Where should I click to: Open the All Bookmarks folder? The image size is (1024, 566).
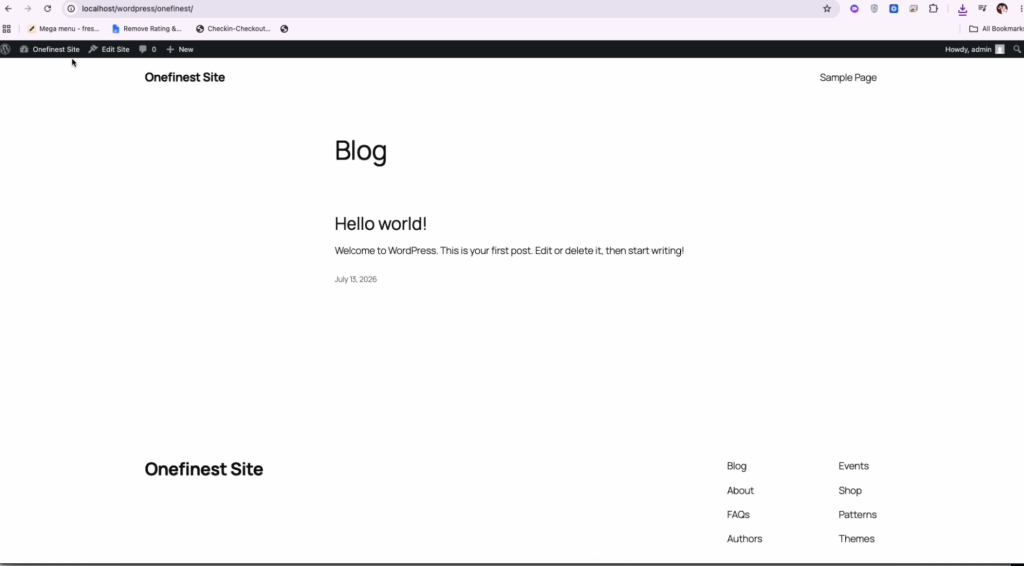coord(996,29)
